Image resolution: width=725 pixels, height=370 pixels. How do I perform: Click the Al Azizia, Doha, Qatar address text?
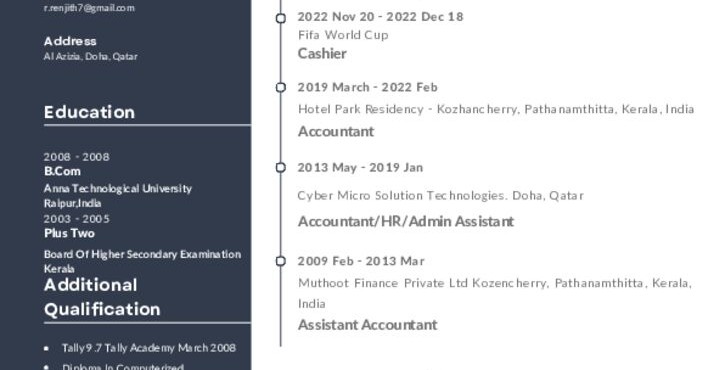(91, 56)
